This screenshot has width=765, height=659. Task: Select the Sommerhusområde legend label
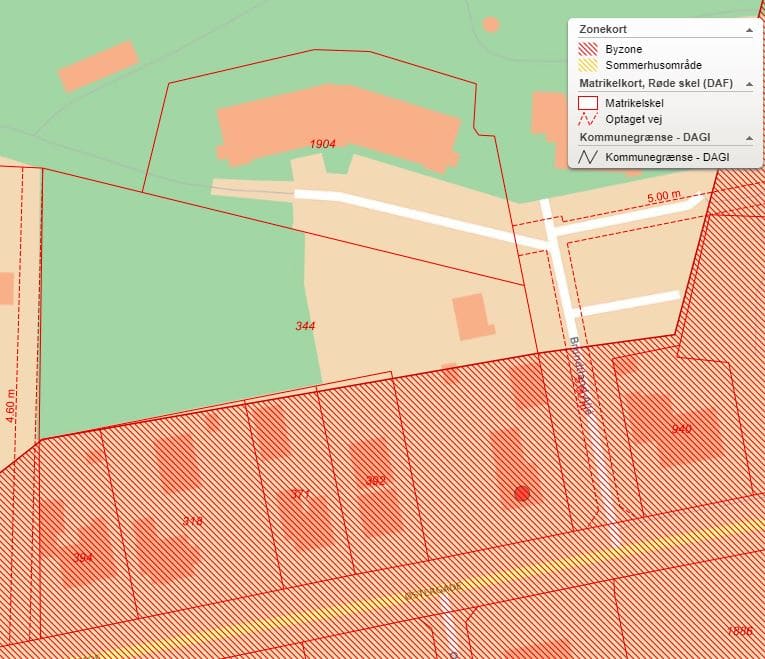point(646,65)
